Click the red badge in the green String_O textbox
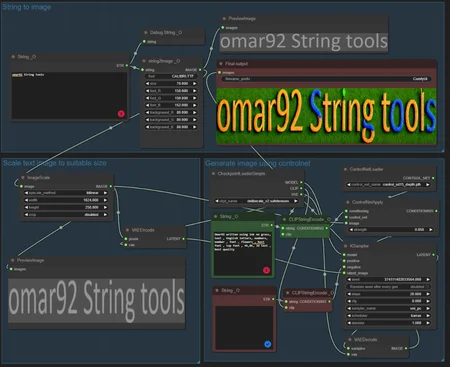 [266, 270]
